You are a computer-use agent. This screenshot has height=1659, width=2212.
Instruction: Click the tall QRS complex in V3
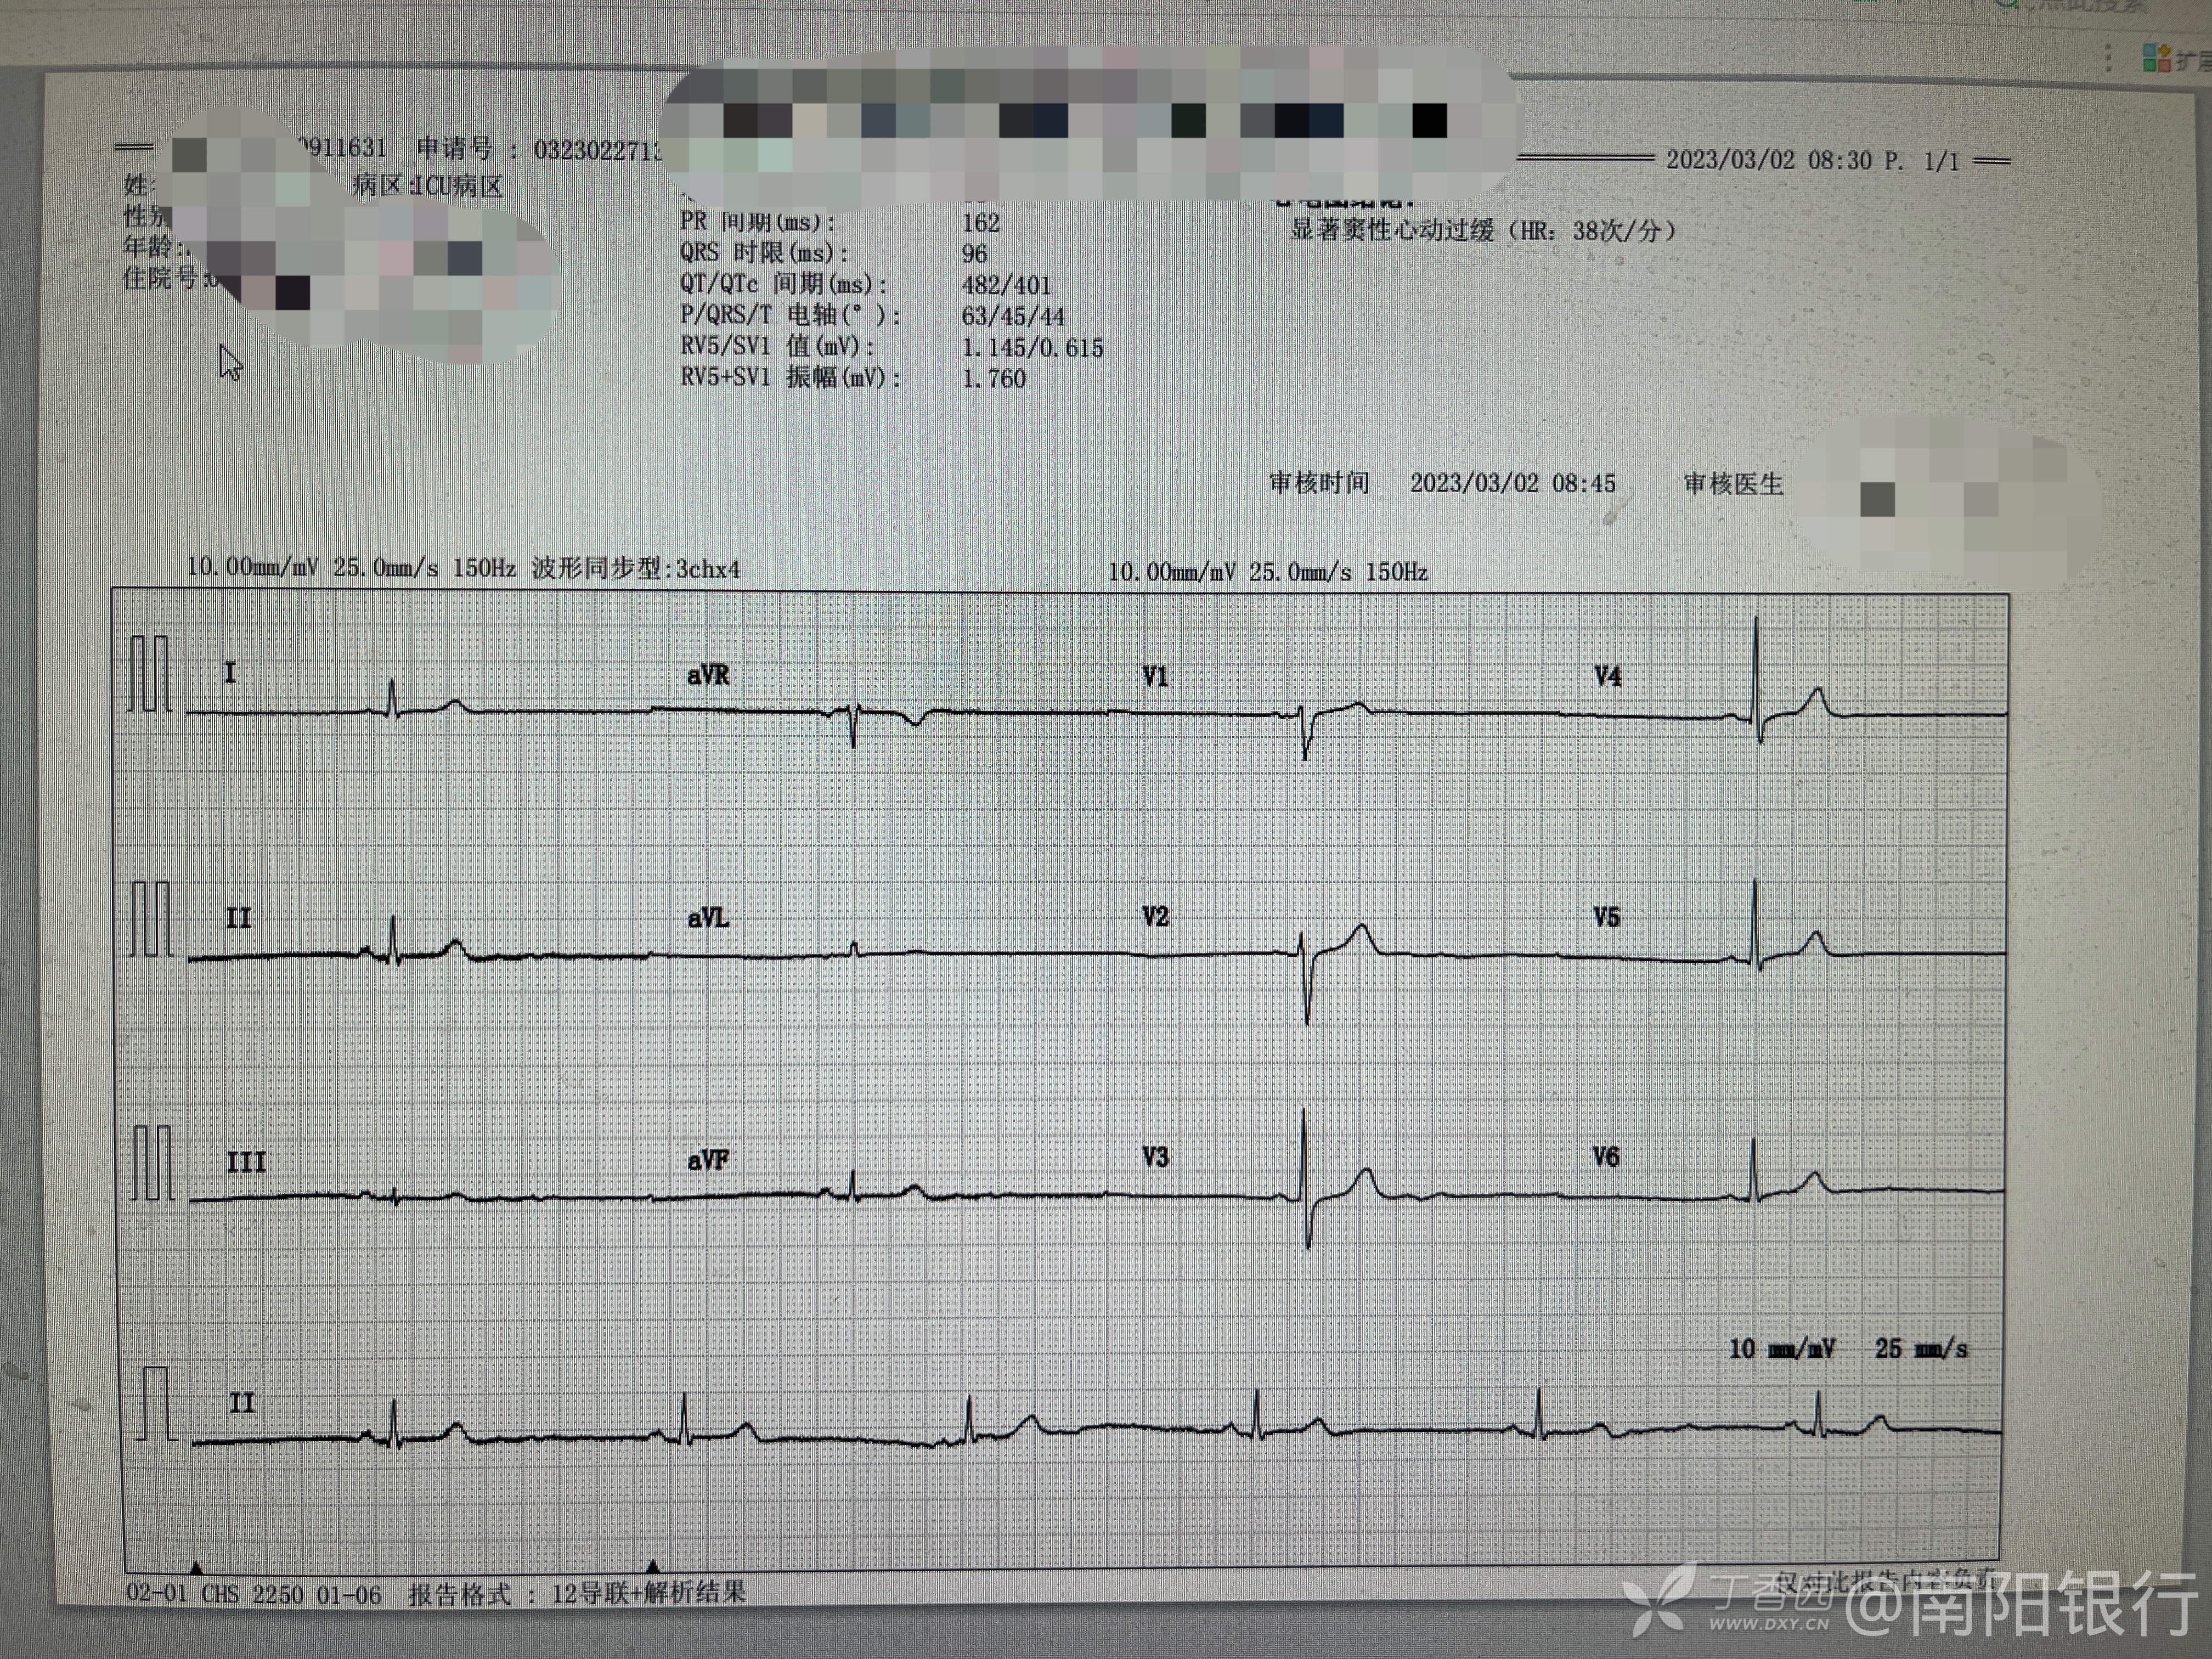[x=1305, y=1175]
